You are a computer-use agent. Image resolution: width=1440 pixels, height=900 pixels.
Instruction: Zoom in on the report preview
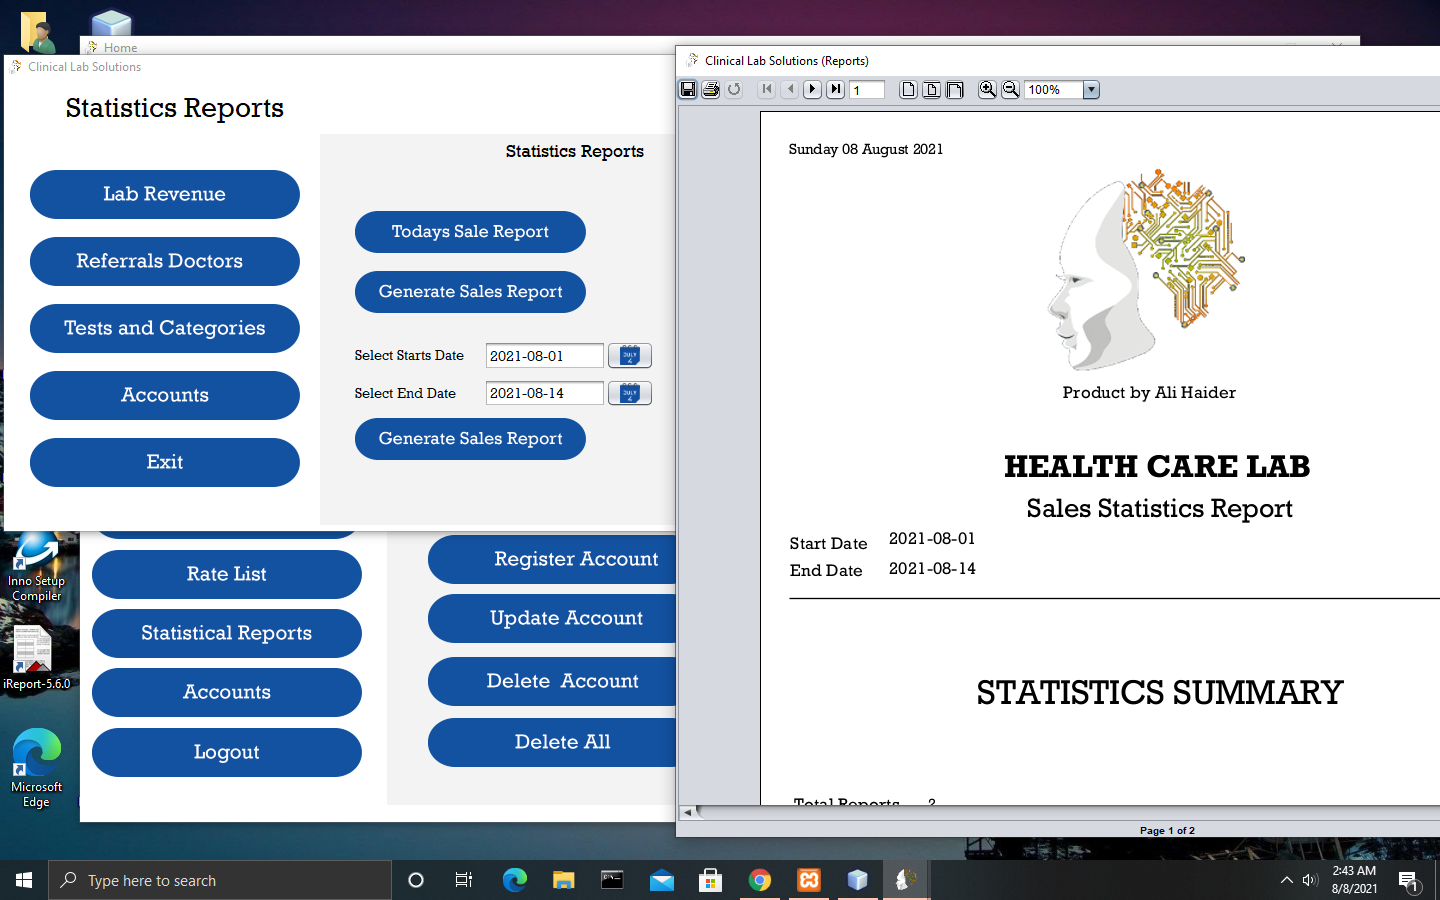(987, 89)
